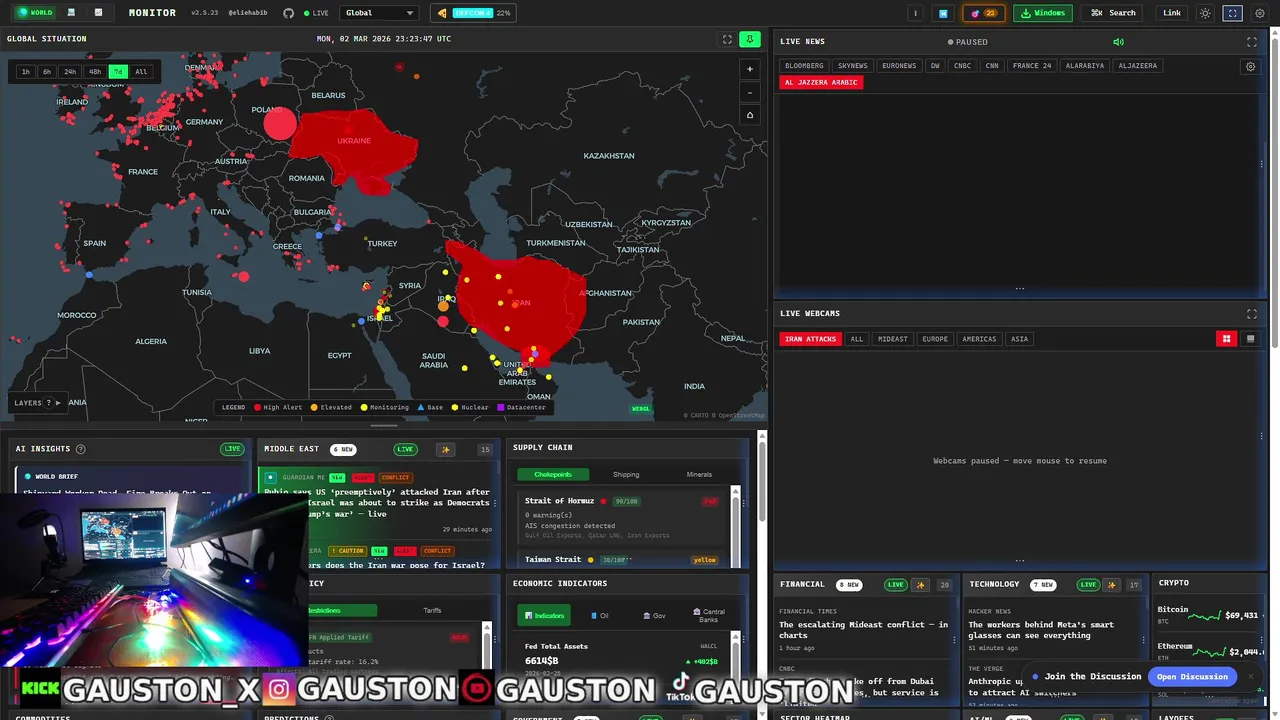The width and height of the screenshot is (1280, 720).
Task: Select the Bloomberg news channel
Action: pos(804,66)
